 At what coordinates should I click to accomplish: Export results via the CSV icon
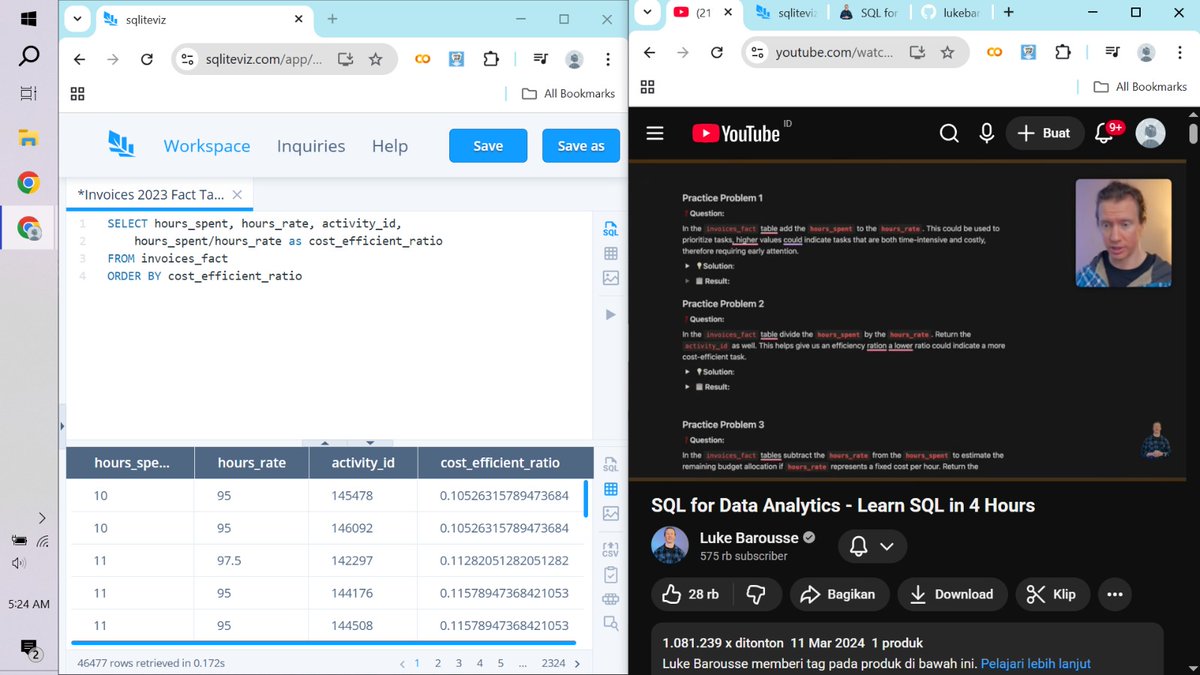(611, 548)
